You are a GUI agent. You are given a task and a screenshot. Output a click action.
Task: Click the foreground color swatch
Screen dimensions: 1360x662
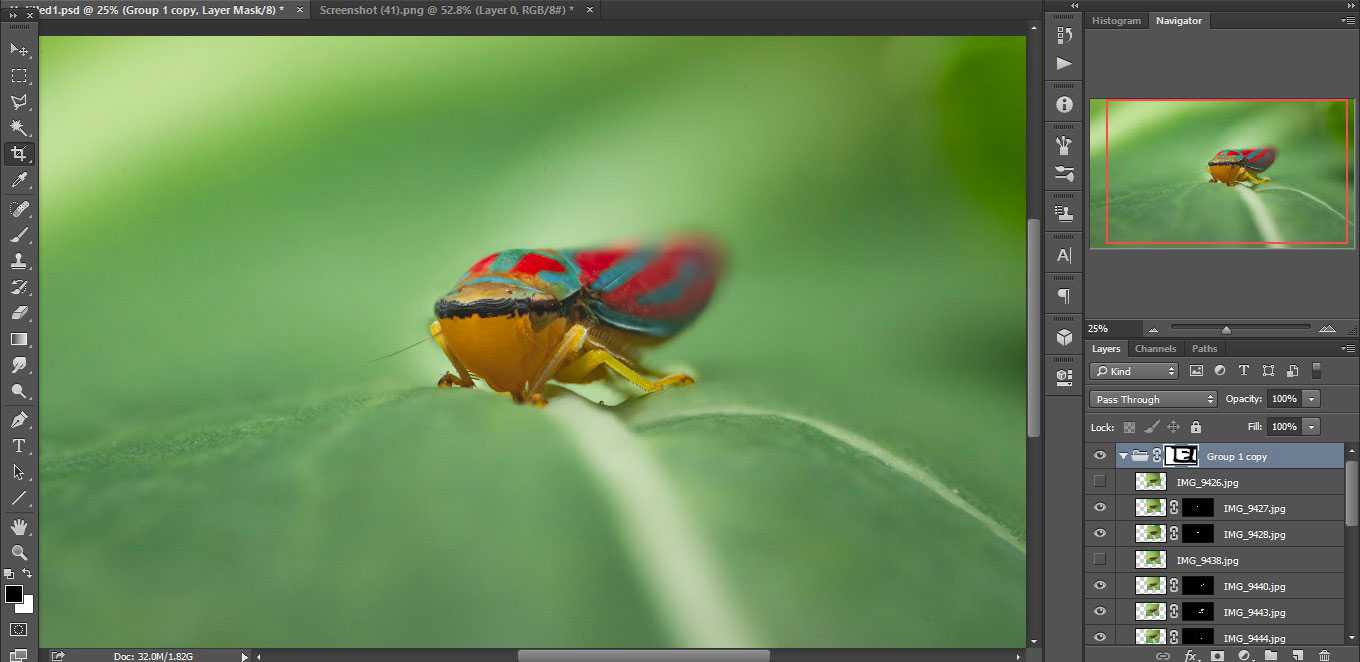tap(14, 595)
